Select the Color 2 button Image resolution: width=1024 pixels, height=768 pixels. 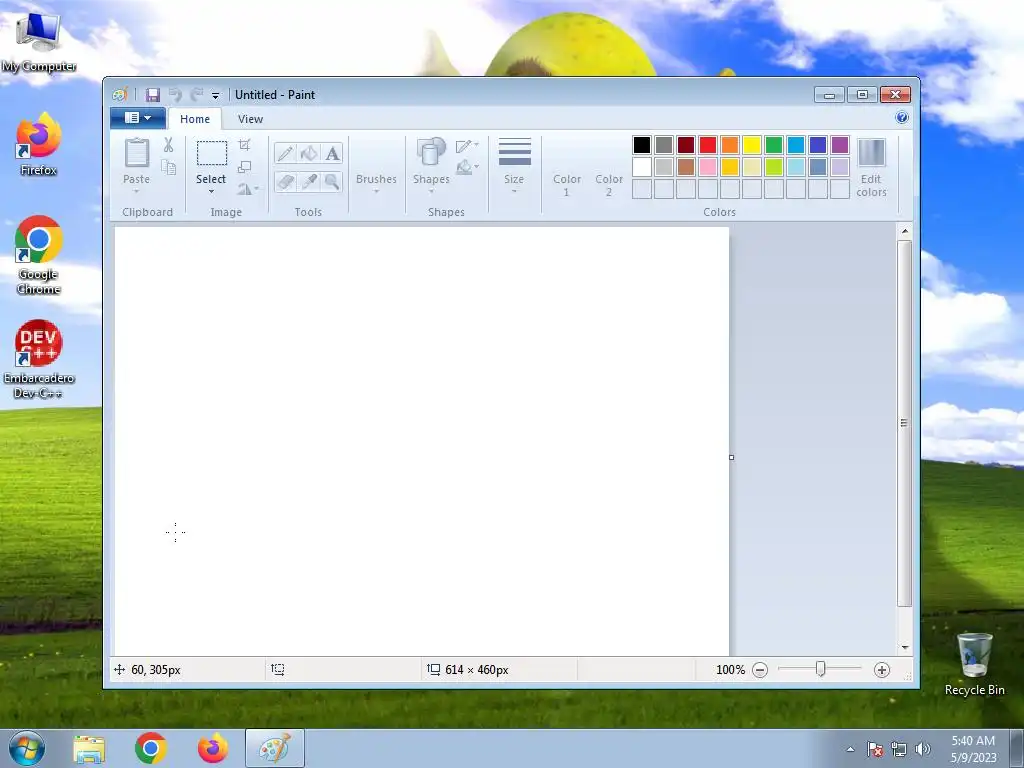pyautogui.click(x=609, y=168)
